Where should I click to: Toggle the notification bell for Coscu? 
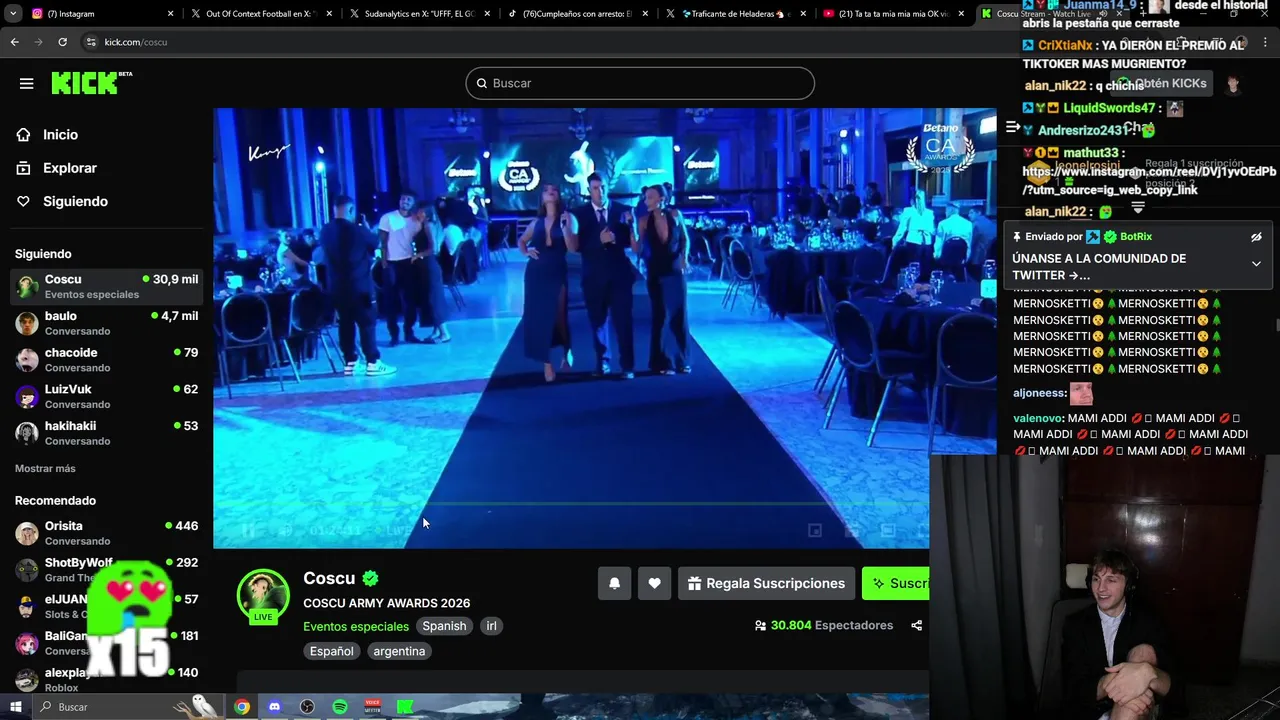(615, 583)
